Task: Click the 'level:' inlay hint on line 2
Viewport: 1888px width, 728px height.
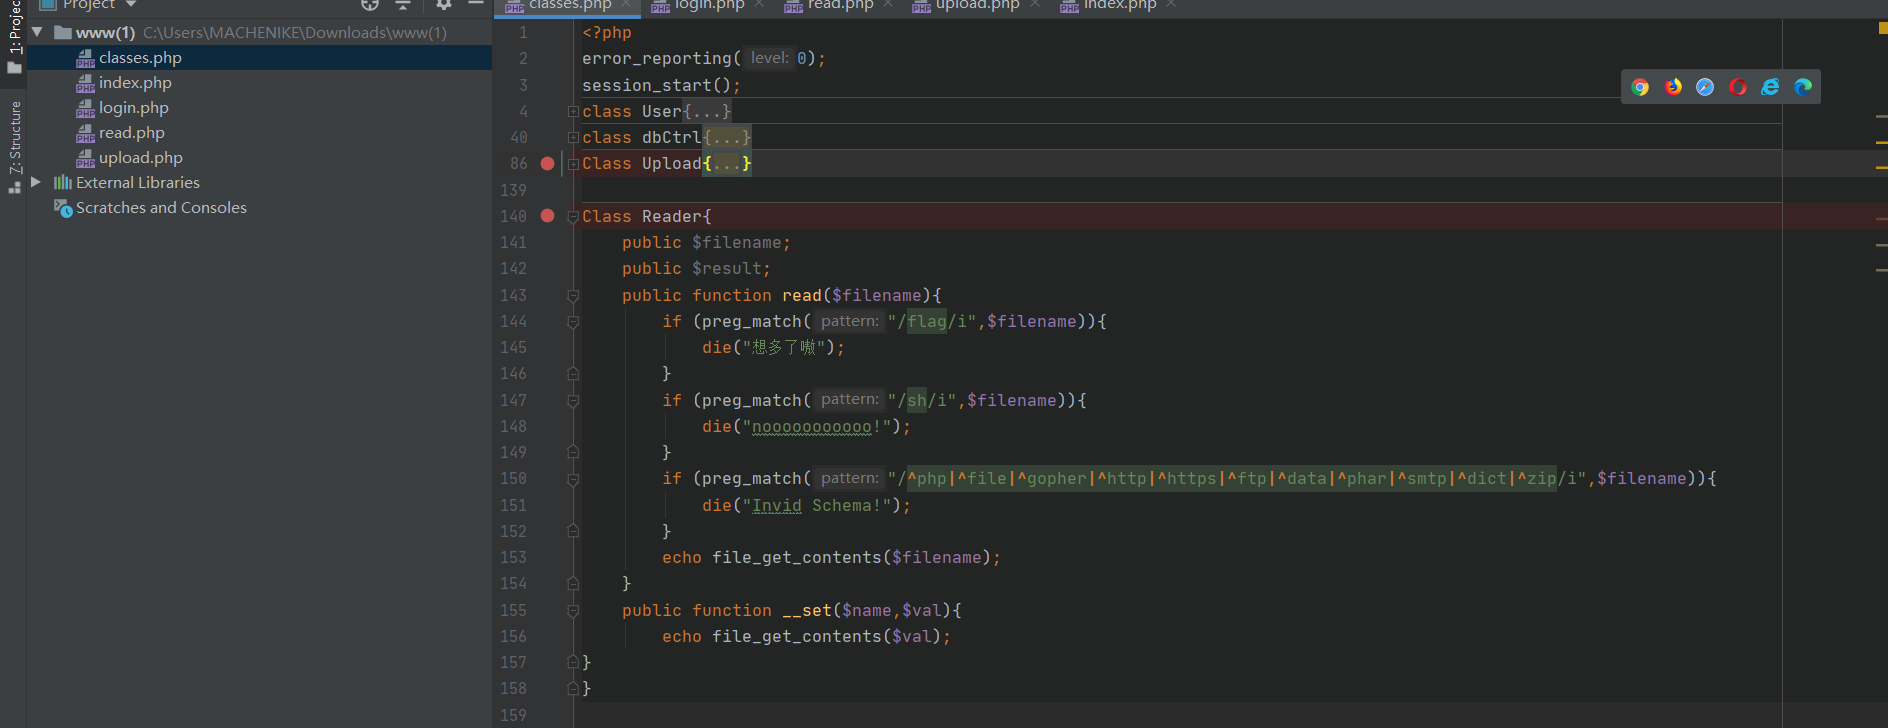Action: [770, 58]
